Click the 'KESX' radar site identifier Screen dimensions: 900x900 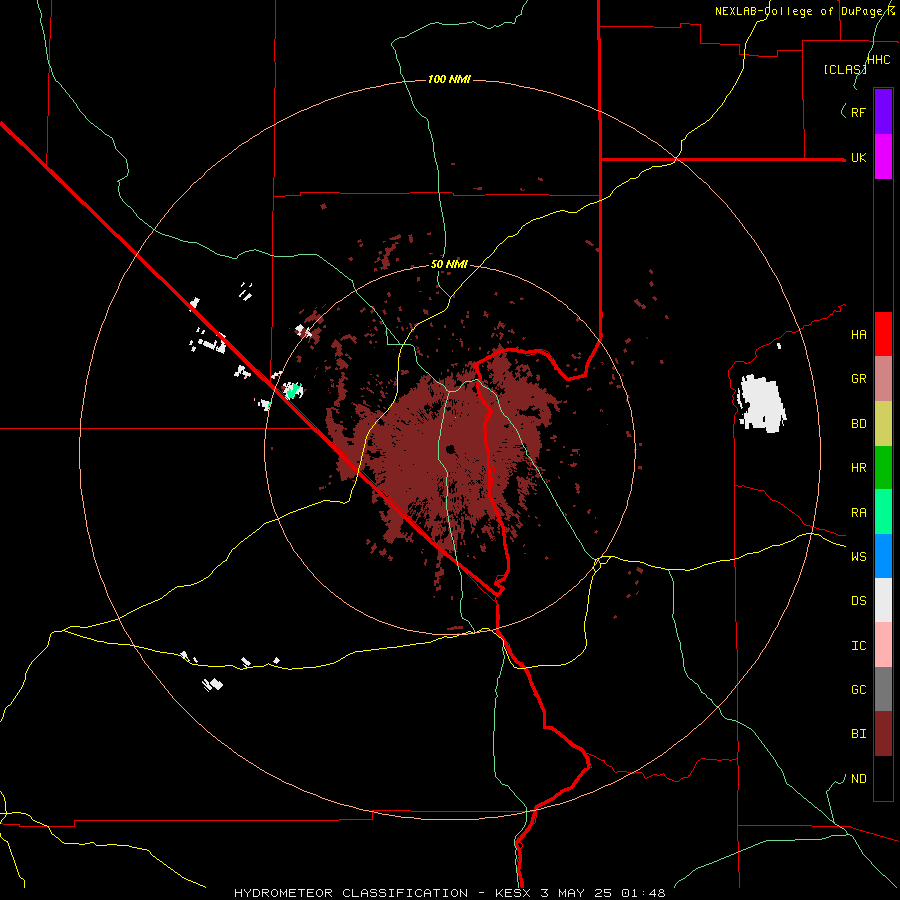coord(514,893)
